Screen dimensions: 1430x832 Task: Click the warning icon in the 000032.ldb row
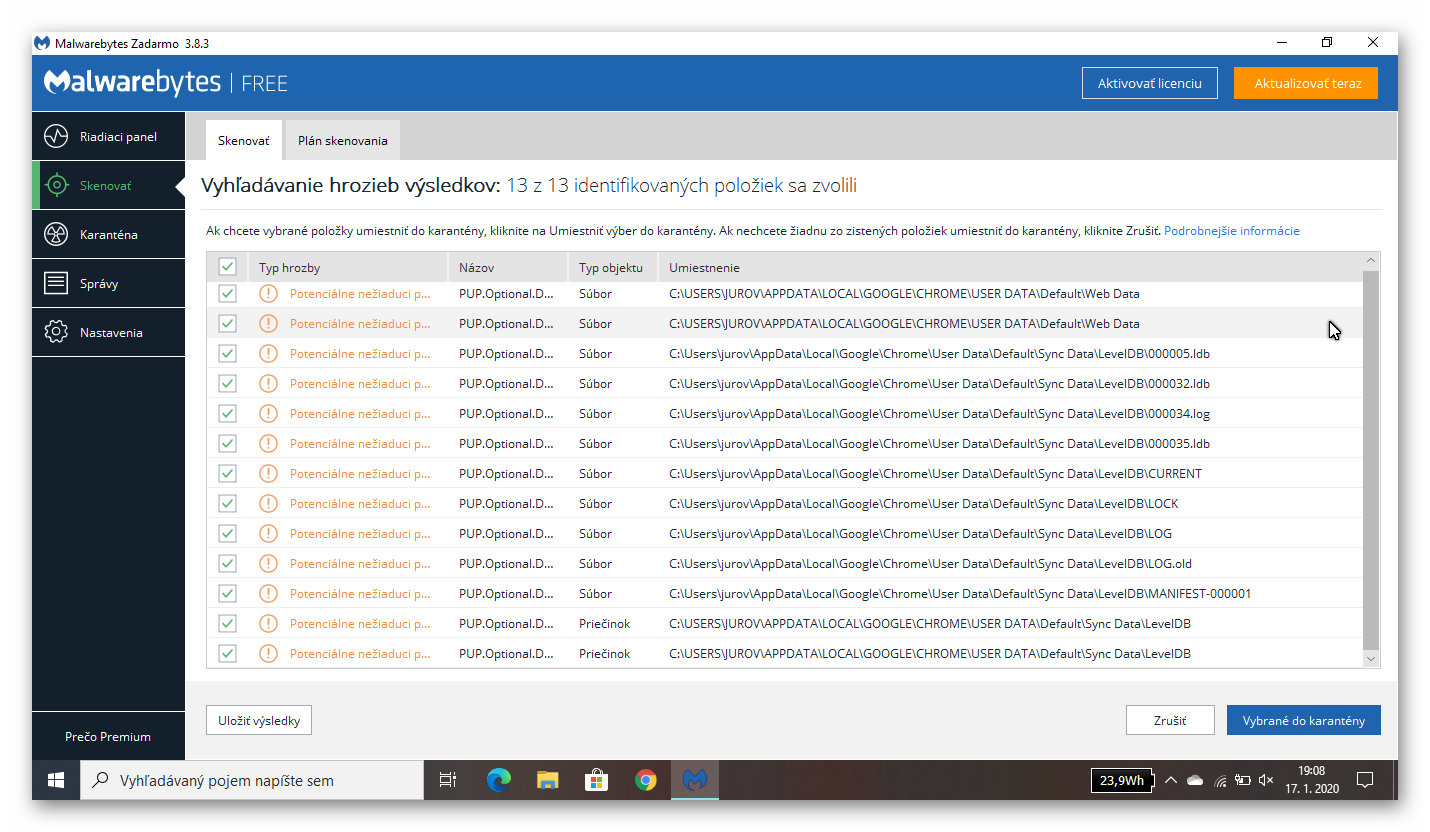click(268, 383)
